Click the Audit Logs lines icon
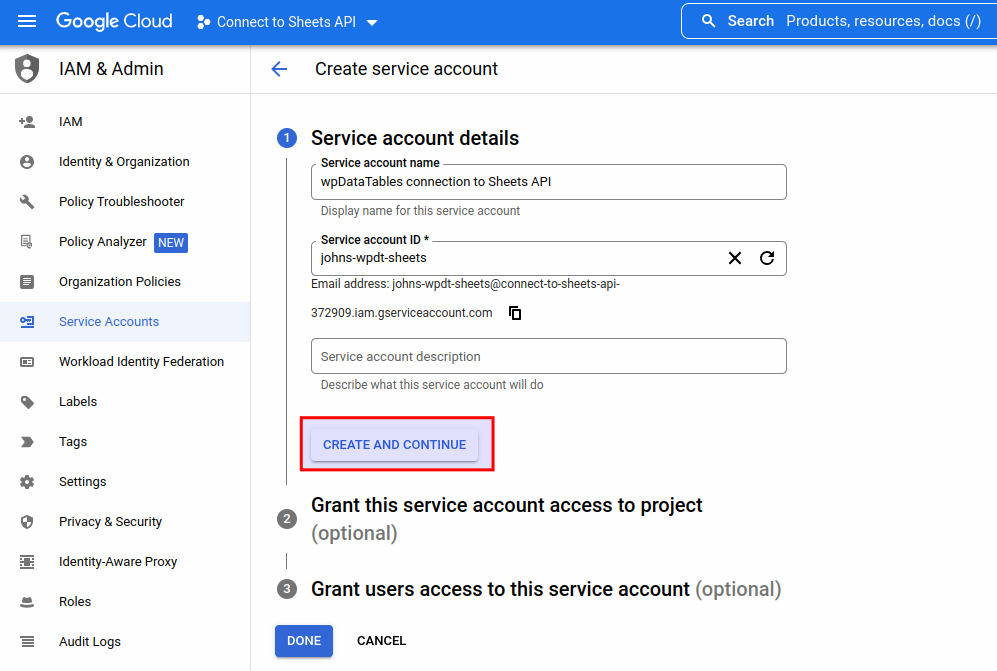This screenshot has width=997, height=671. pyautogui.click(x=27, y=642)
